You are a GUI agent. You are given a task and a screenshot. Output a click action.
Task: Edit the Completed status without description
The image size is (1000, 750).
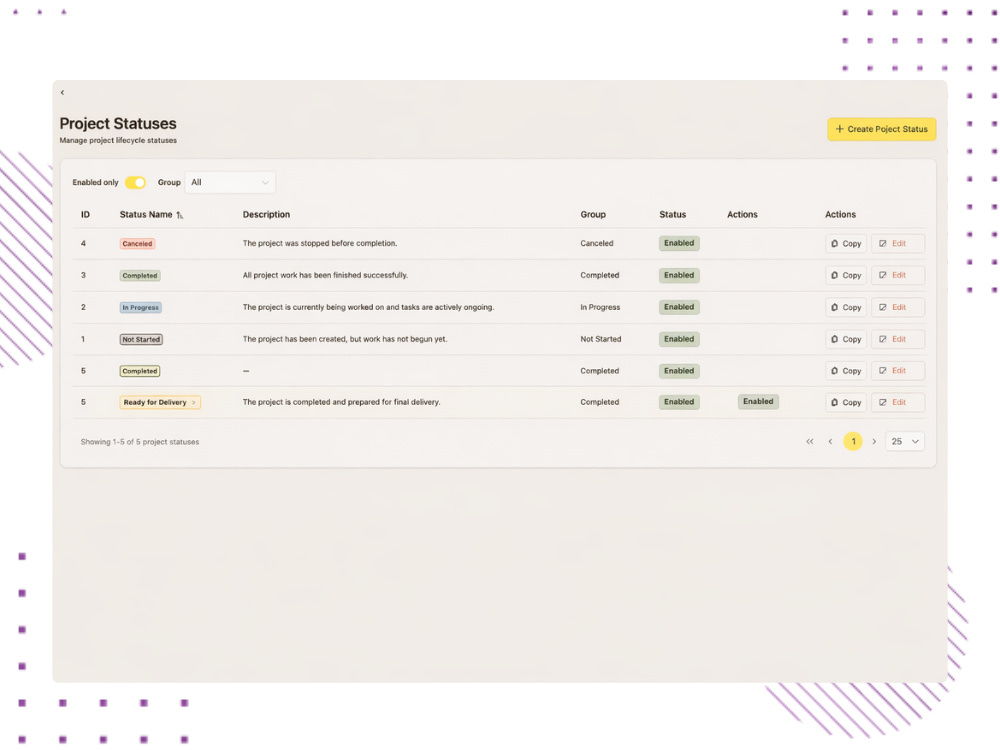[x=898, y=371]
